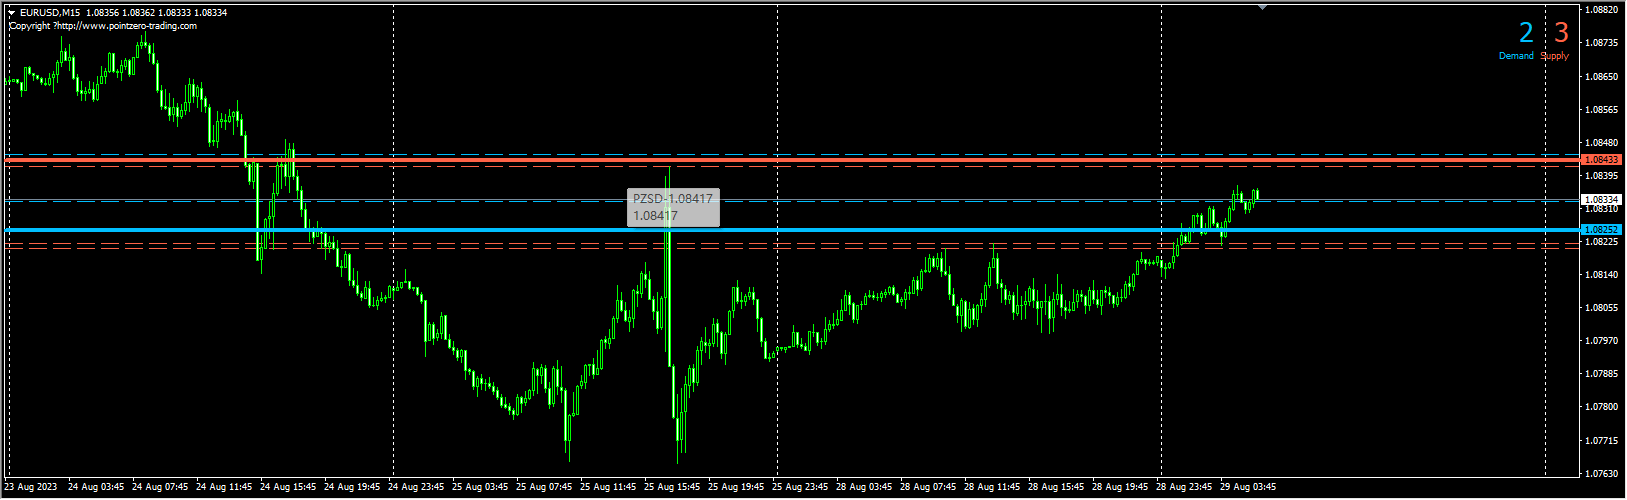This screenshot has width=1627, height=500.
Task: Click the 25 Aug 23:45 time label
Action: click(x=800, y=488)
